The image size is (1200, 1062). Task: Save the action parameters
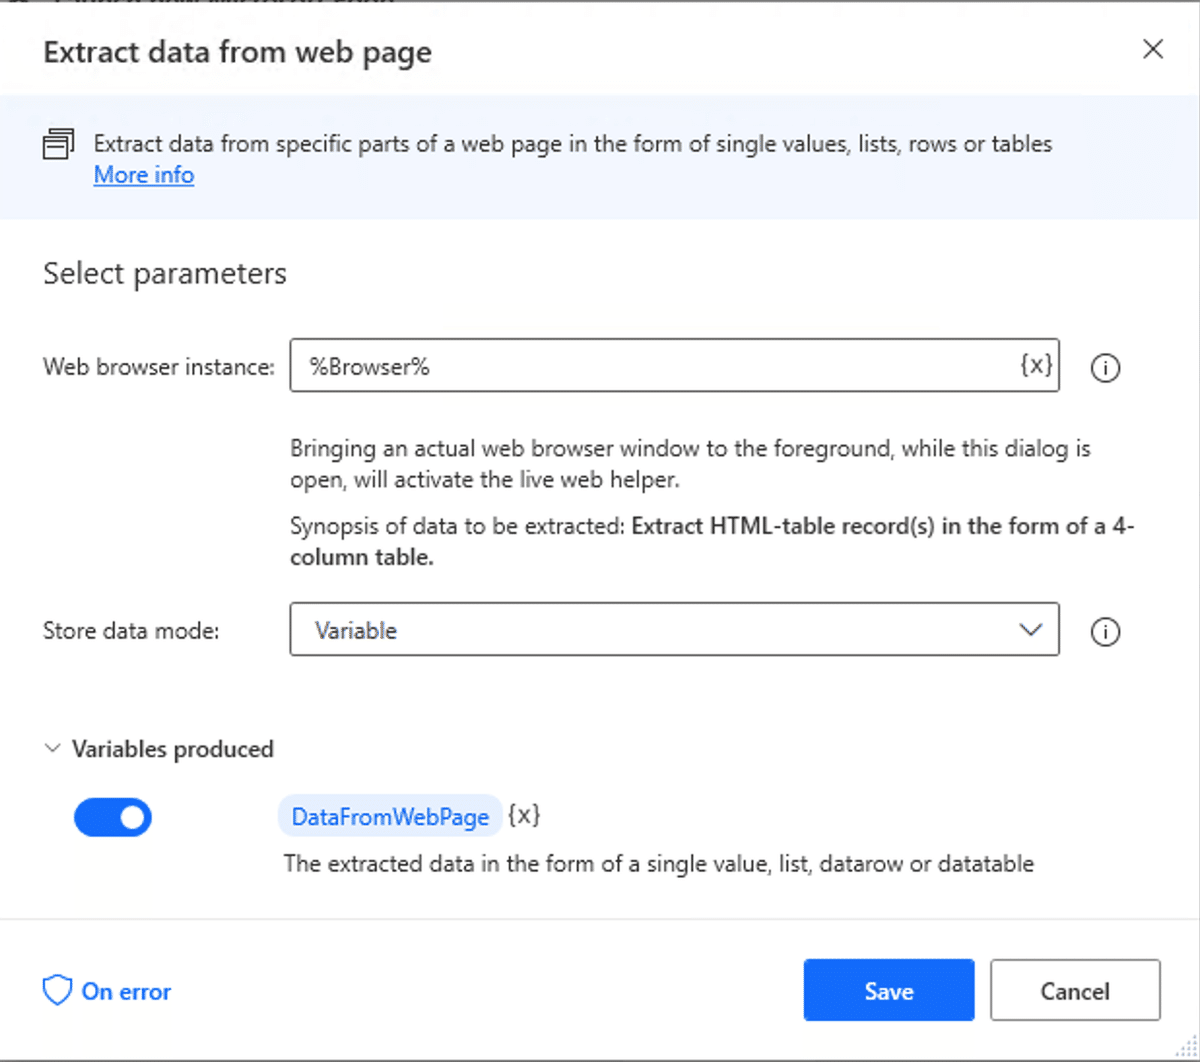[888, 990]
